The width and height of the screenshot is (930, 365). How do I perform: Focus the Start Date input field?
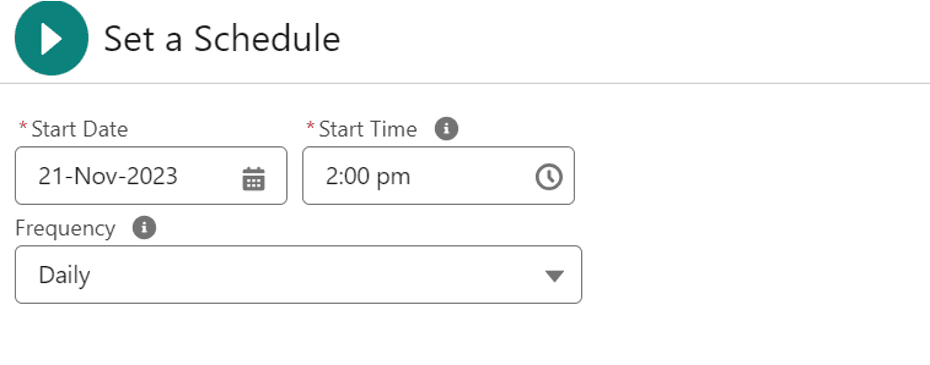point(151,176)
